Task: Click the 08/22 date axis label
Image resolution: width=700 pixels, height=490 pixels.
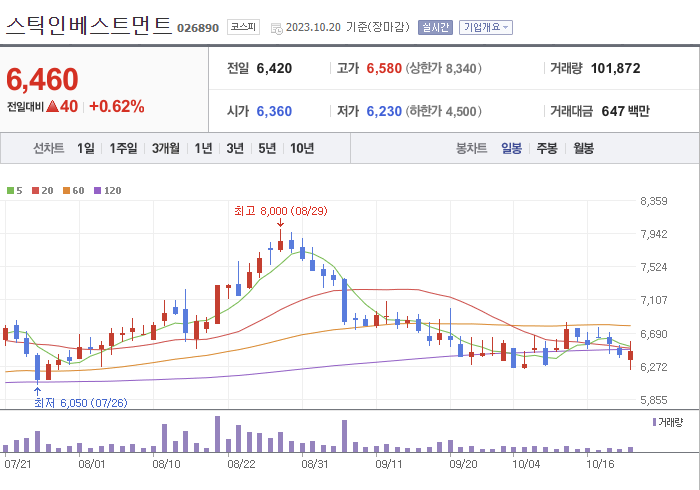Action: 241,464
